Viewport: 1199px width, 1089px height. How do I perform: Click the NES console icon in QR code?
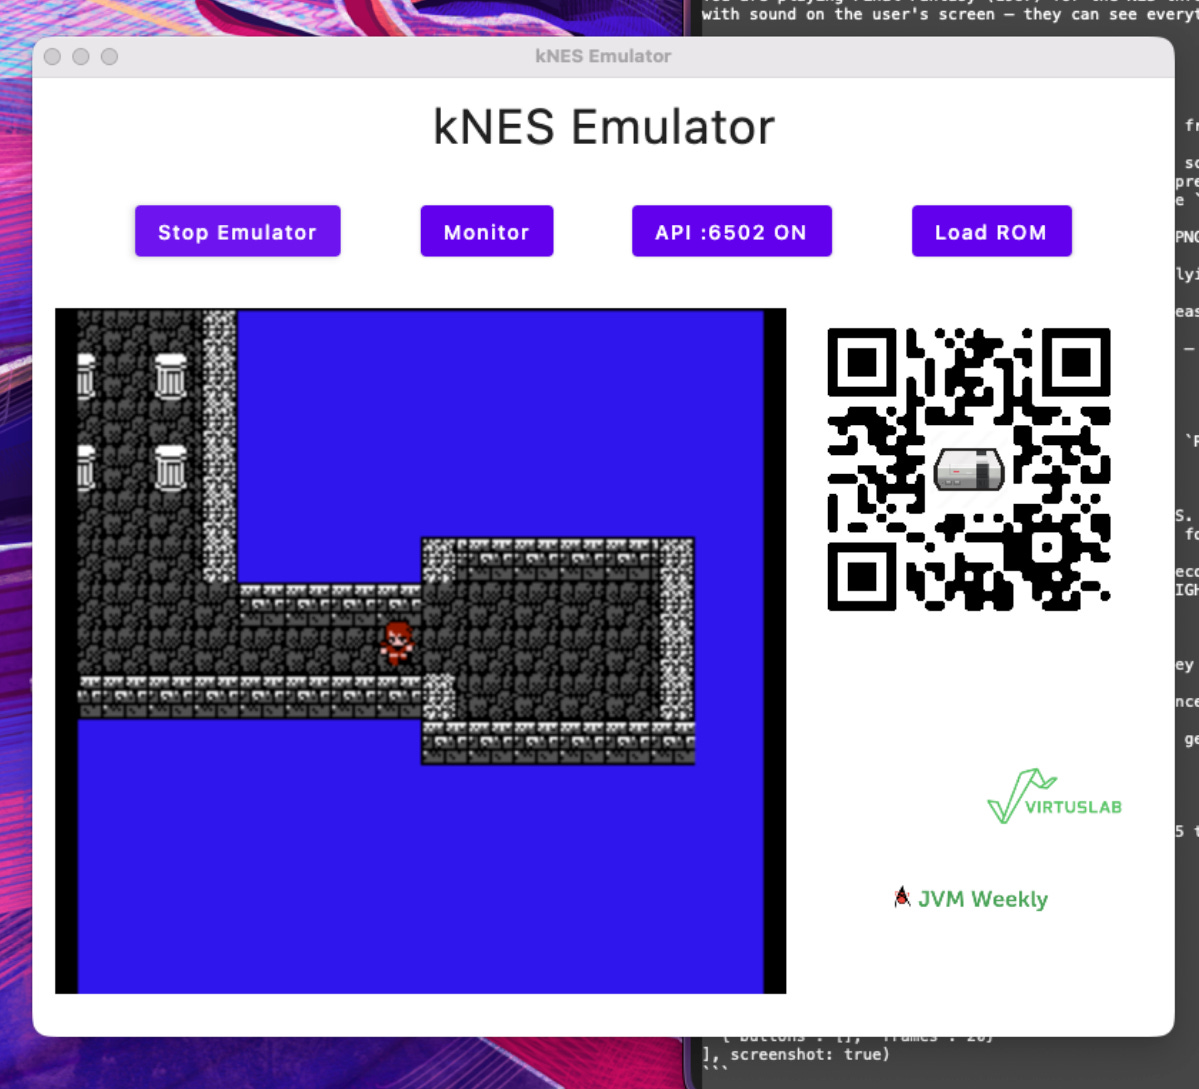tap(969, 469)
